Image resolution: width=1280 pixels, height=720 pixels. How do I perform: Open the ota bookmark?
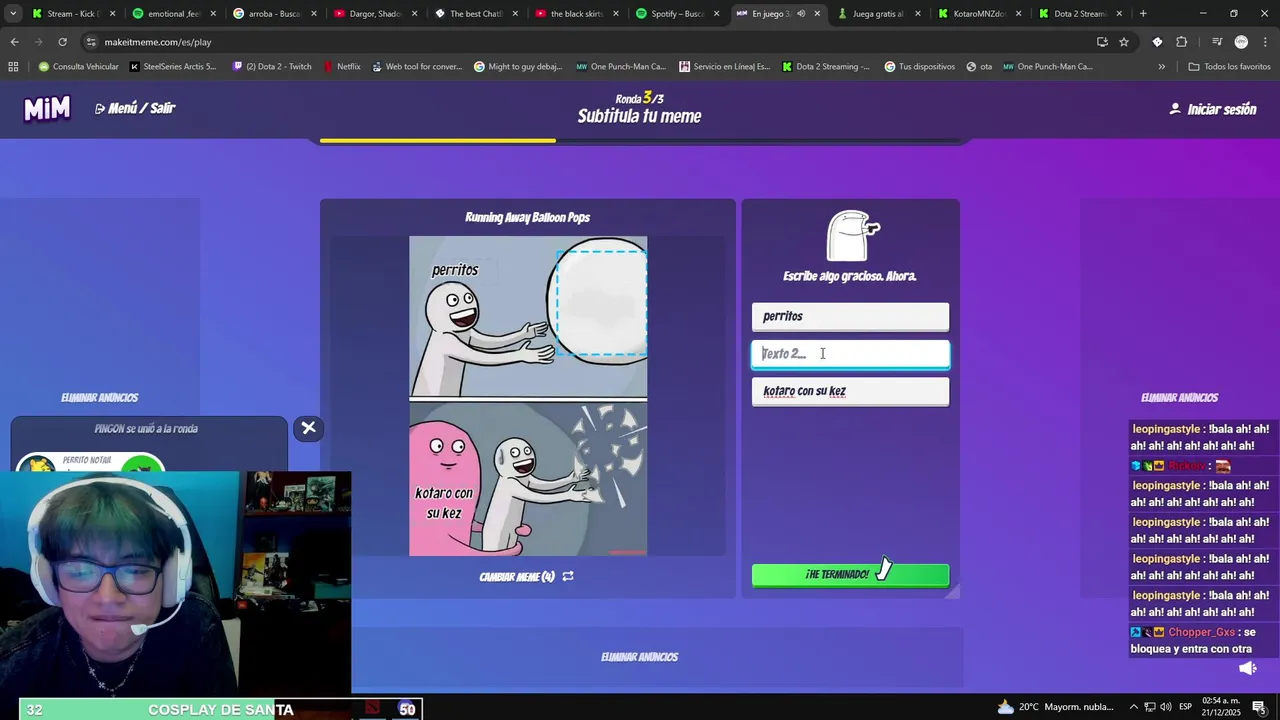click(x=979, y=67)
